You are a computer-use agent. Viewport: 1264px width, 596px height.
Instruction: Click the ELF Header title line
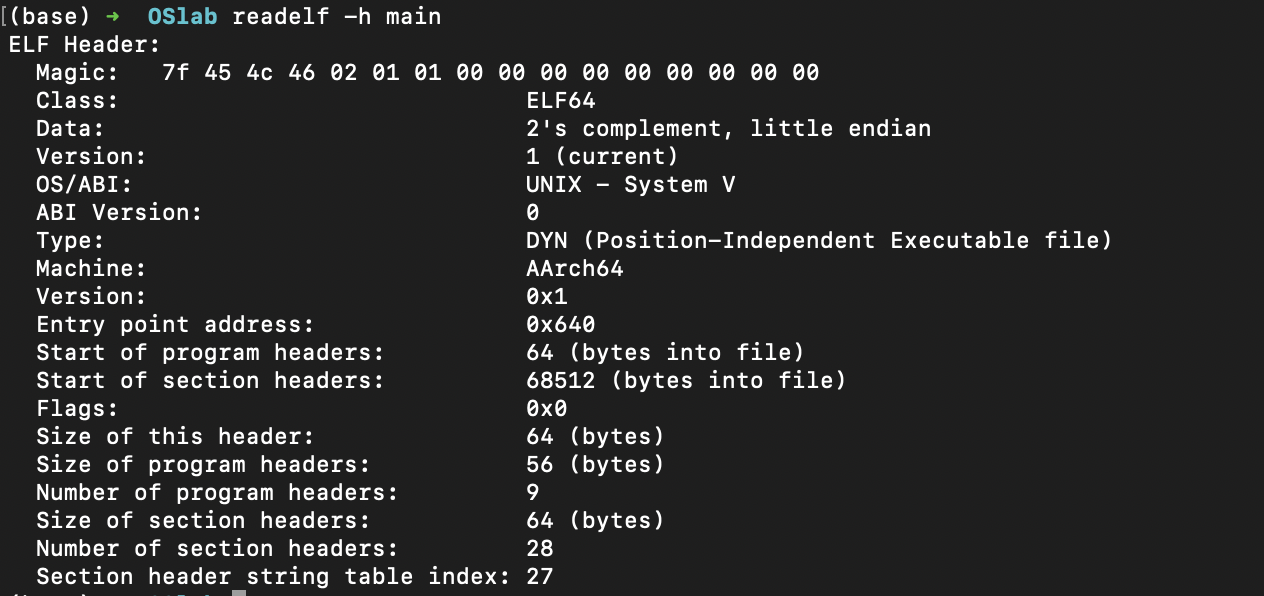pos(84,45)
